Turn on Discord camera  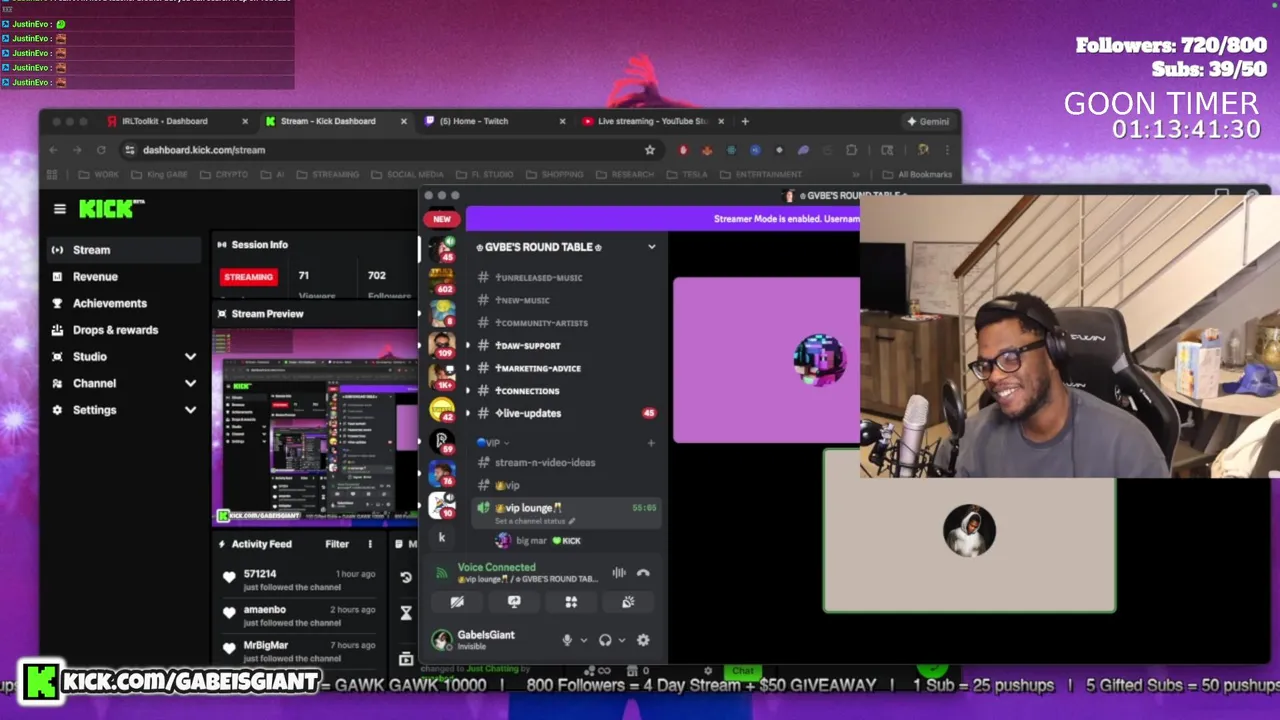click(x=457, y=602)
